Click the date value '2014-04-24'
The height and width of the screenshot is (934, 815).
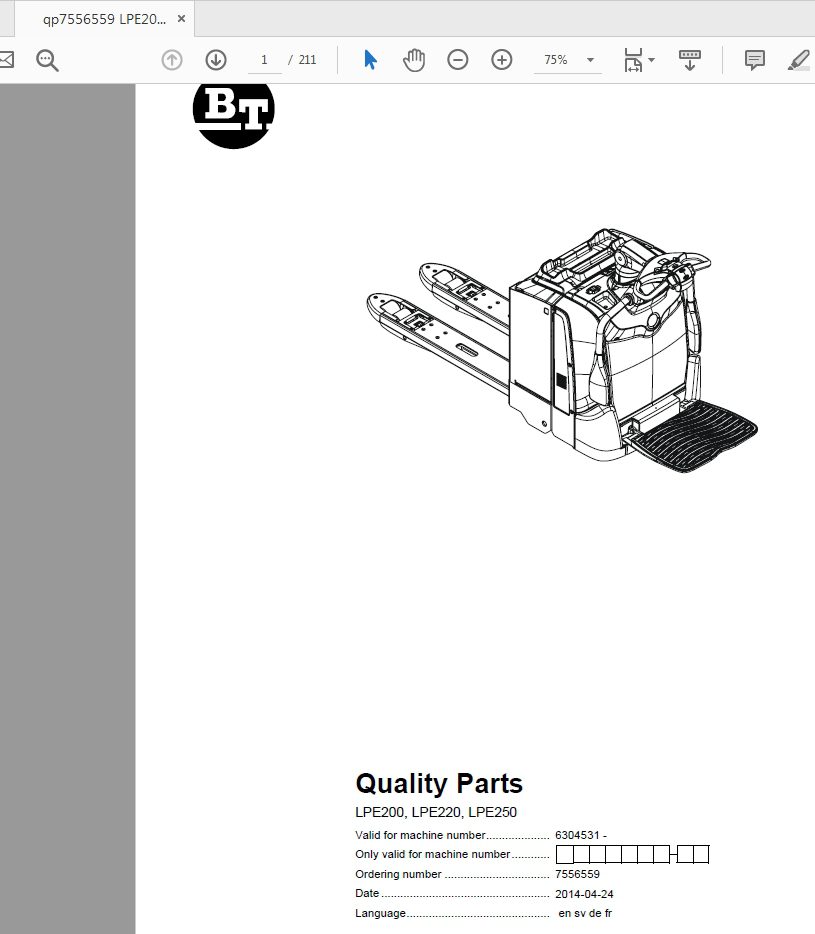coord(584,893)
